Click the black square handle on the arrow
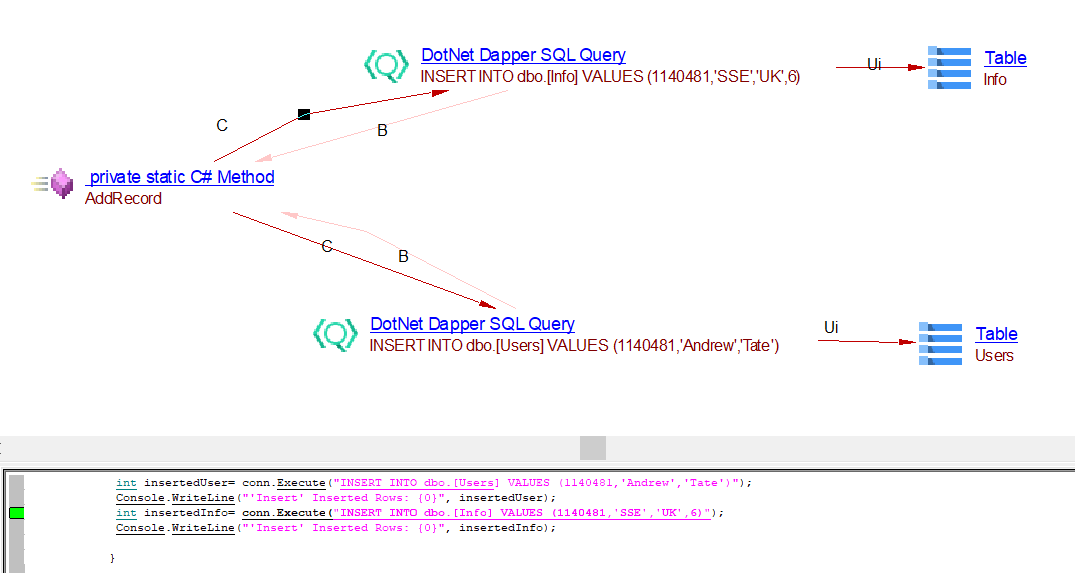This screenshot has width=1075, height=573. click(304, 115)
